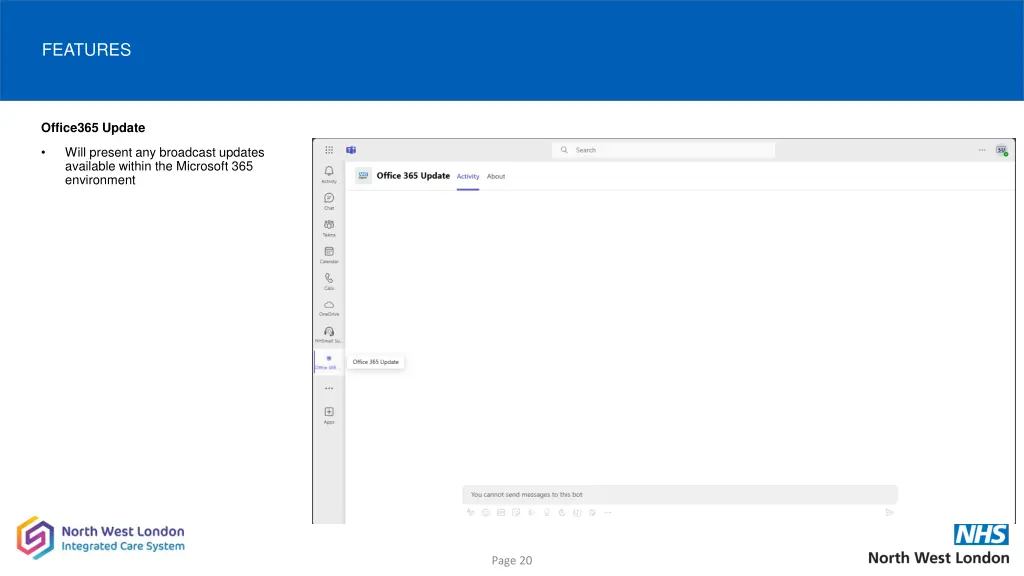Open more compose options ellipsis

[x=608, y=513]
